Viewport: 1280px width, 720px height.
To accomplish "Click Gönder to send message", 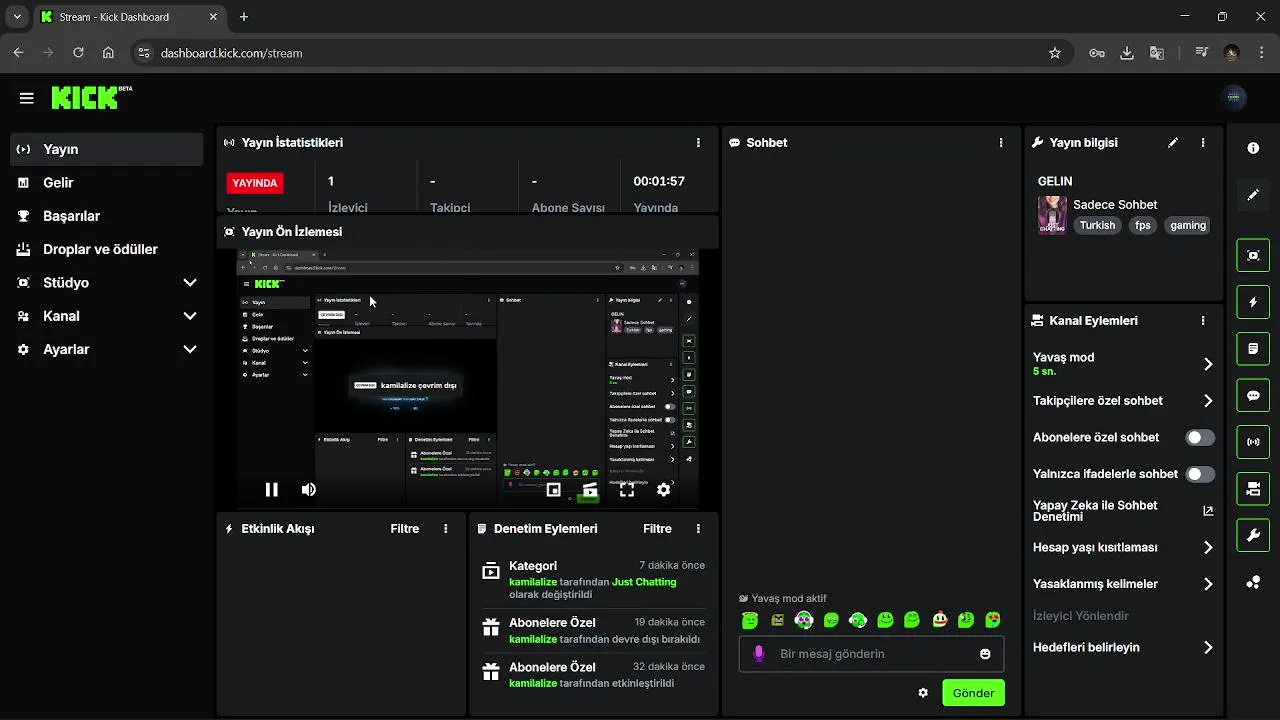I will (x=973, y=693).
